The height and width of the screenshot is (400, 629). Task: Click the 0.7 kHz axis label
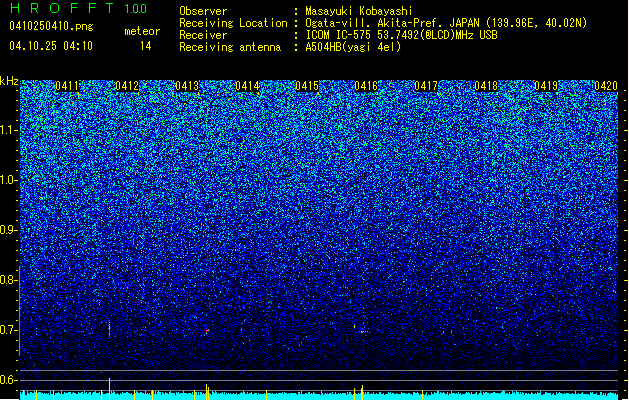[9, 330]
